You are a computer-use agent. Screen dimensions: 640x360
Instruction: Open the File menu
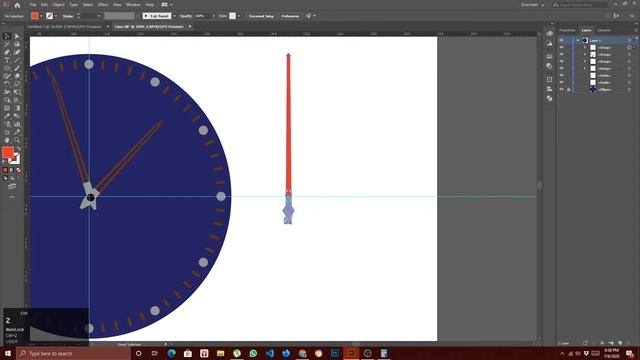click(33, 4)
